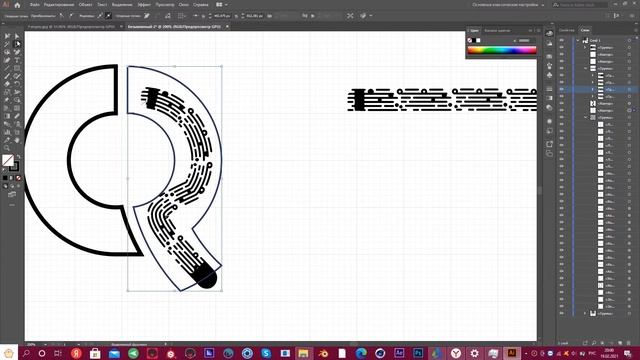Viewport: 640px width, 360px height.
Task: Switch to the Свойства panel tab
Action: tap(567, 30)
